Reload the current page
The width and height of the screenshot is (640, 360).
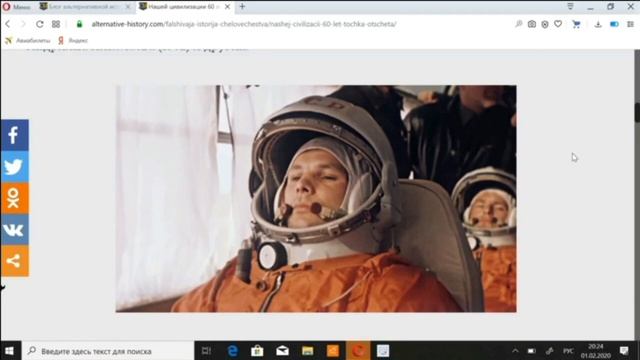coord(40,24)
